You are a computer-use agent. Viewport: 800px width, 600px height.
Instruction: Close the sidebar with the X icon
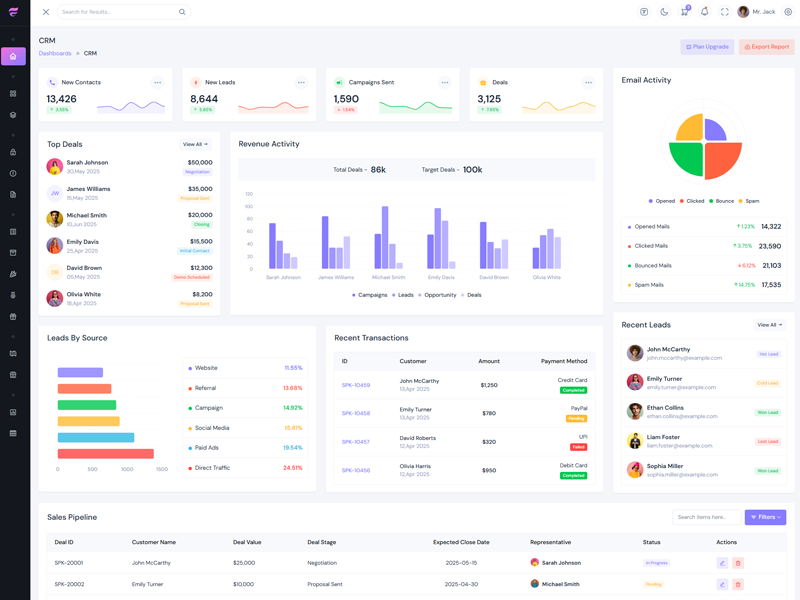click(x=46, y=12)
